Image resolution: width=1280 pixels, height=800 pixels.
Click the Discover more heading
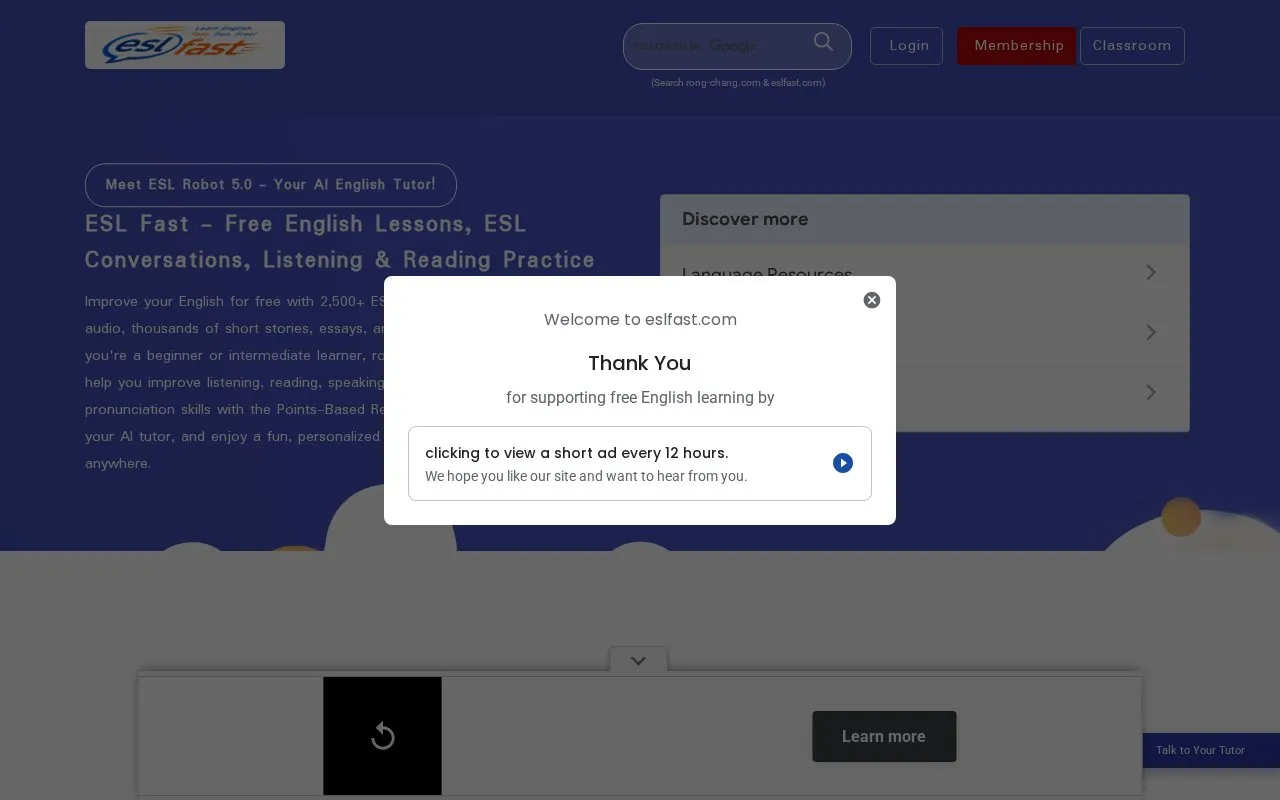pos(745,219)
